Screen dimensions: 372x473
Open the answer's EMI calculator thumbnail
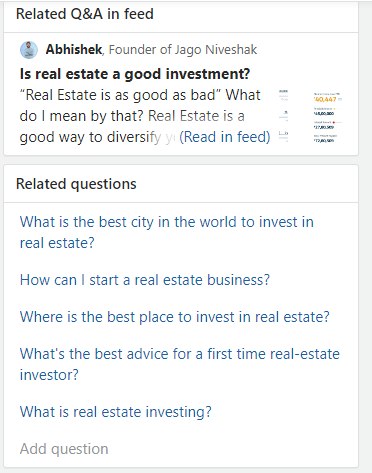(x=311, y=116)
